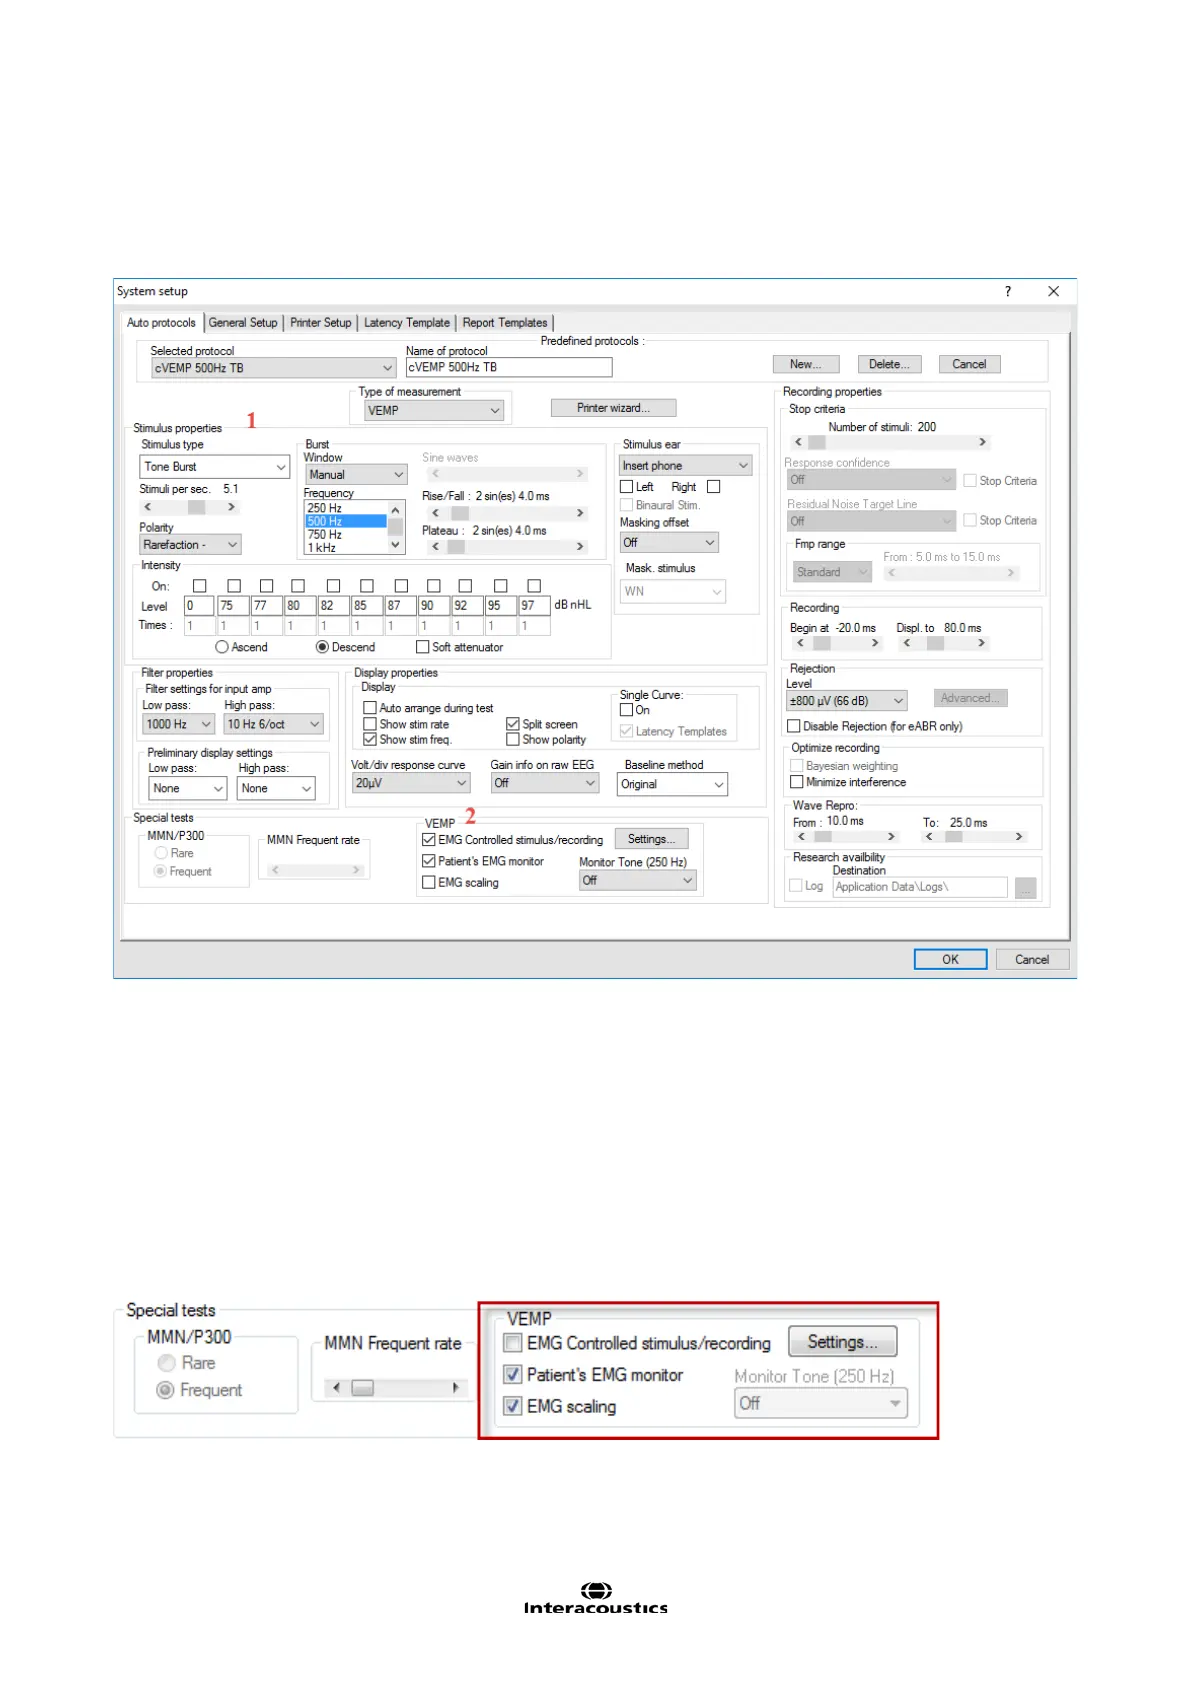This screenshot has height=1684, width=1191.
Task: Open the Auto protocols tab
Action: 161,323
